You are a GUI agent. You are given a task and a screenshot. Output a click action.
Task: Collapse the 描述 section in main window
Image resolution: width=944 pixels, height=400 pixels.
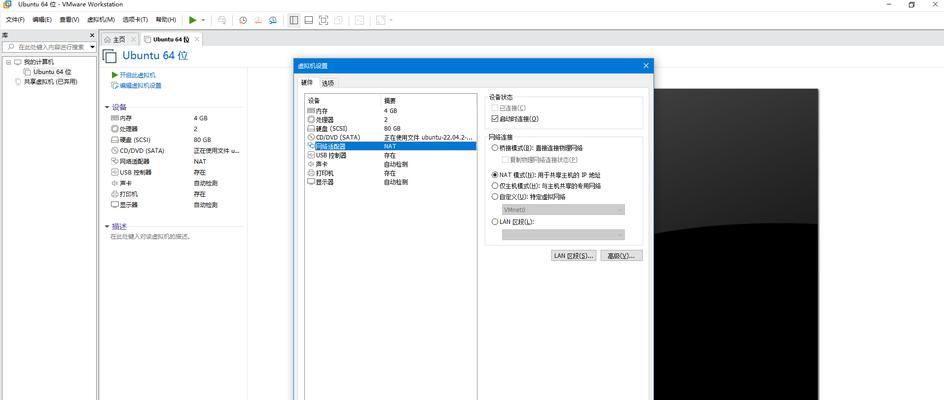[x=107, y=227]
